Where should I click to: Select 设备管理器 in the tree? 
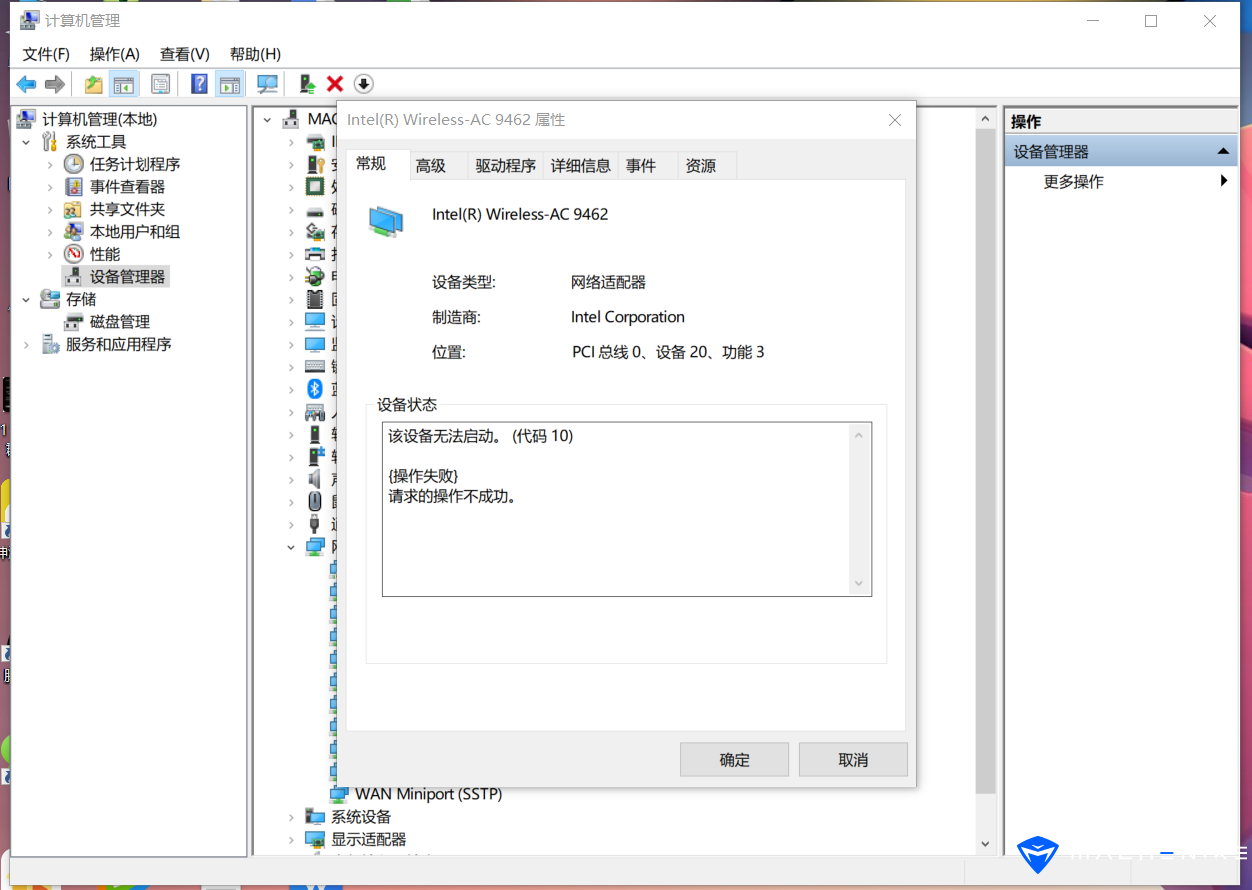[127, 277]
